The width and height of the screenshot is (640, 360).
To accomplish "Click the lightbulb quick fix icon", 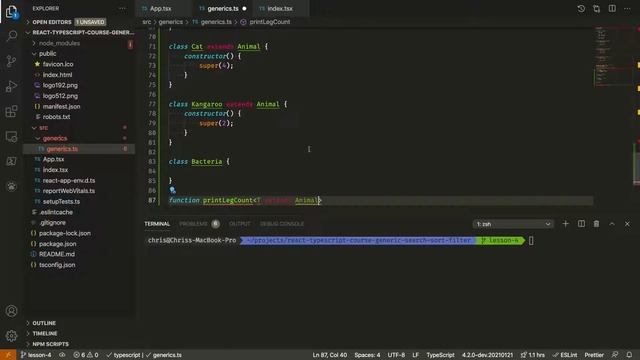I will coord(172,190).
